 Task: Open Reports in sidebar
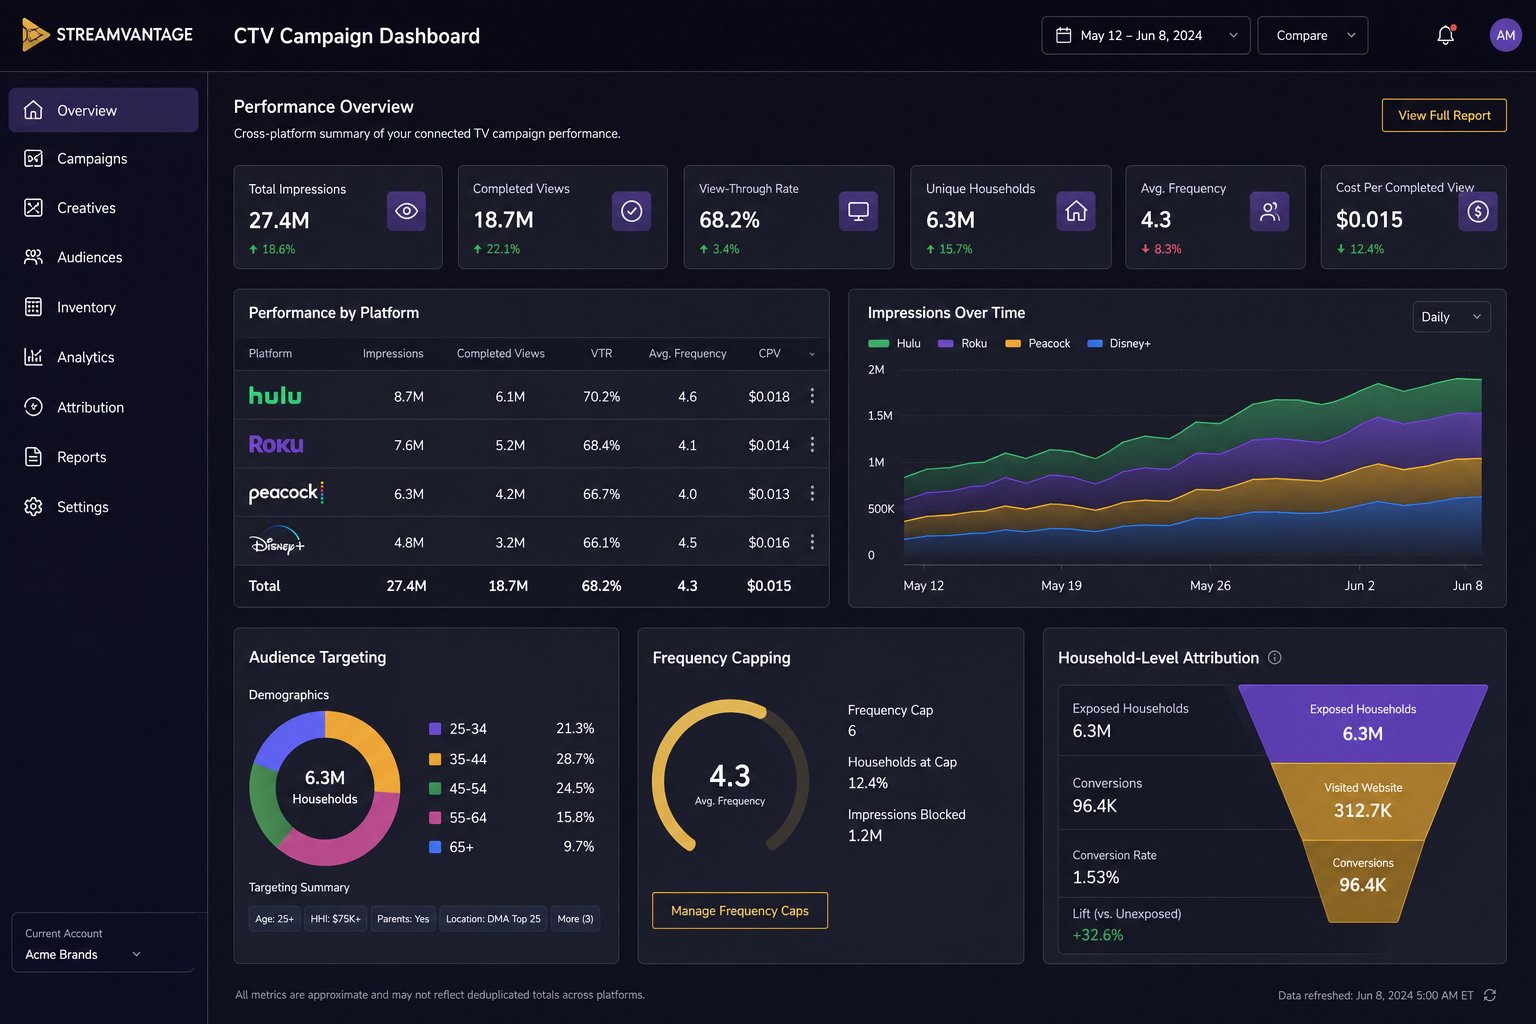pyautogui.click(x=103, y=457)
